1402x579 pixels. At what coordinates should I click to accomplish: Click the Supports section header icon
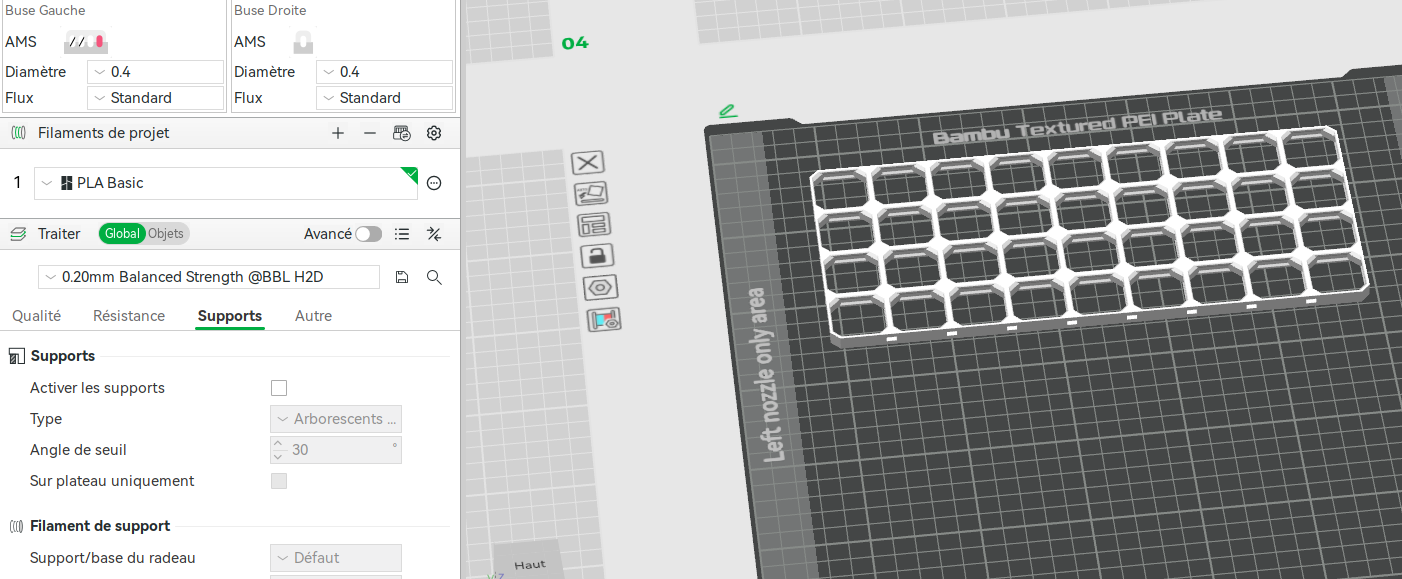pos(16,356)
